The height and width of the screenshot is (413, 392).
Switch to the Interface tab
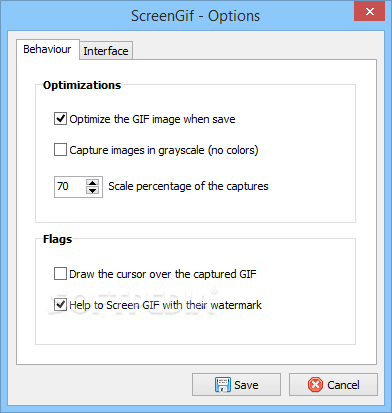[106, 51]
